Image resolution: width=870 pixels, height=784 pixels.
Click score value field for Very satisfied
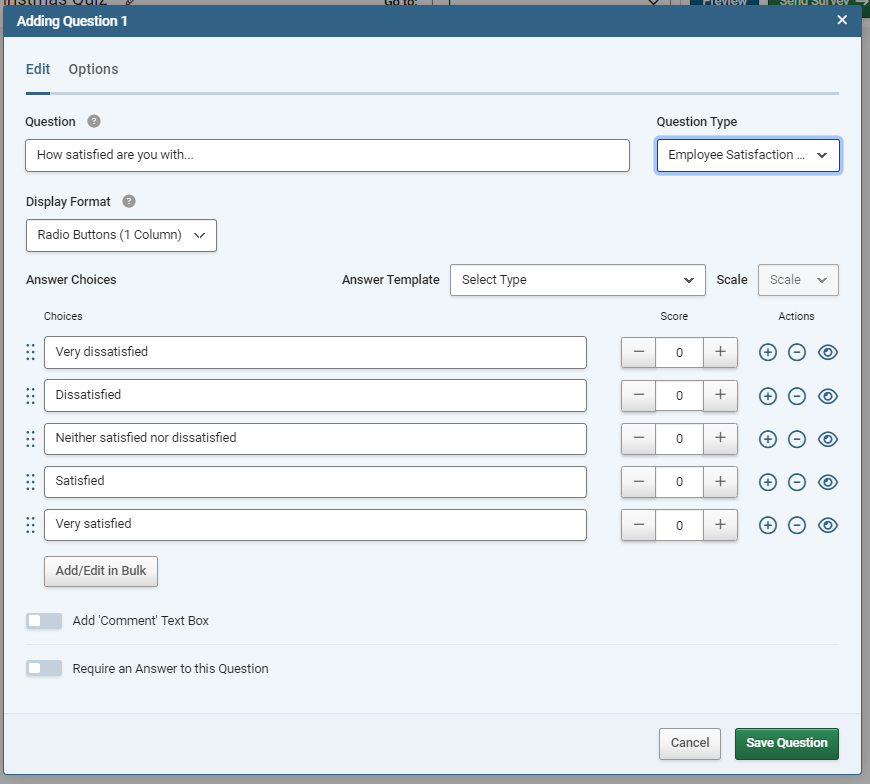pos(679,525)
